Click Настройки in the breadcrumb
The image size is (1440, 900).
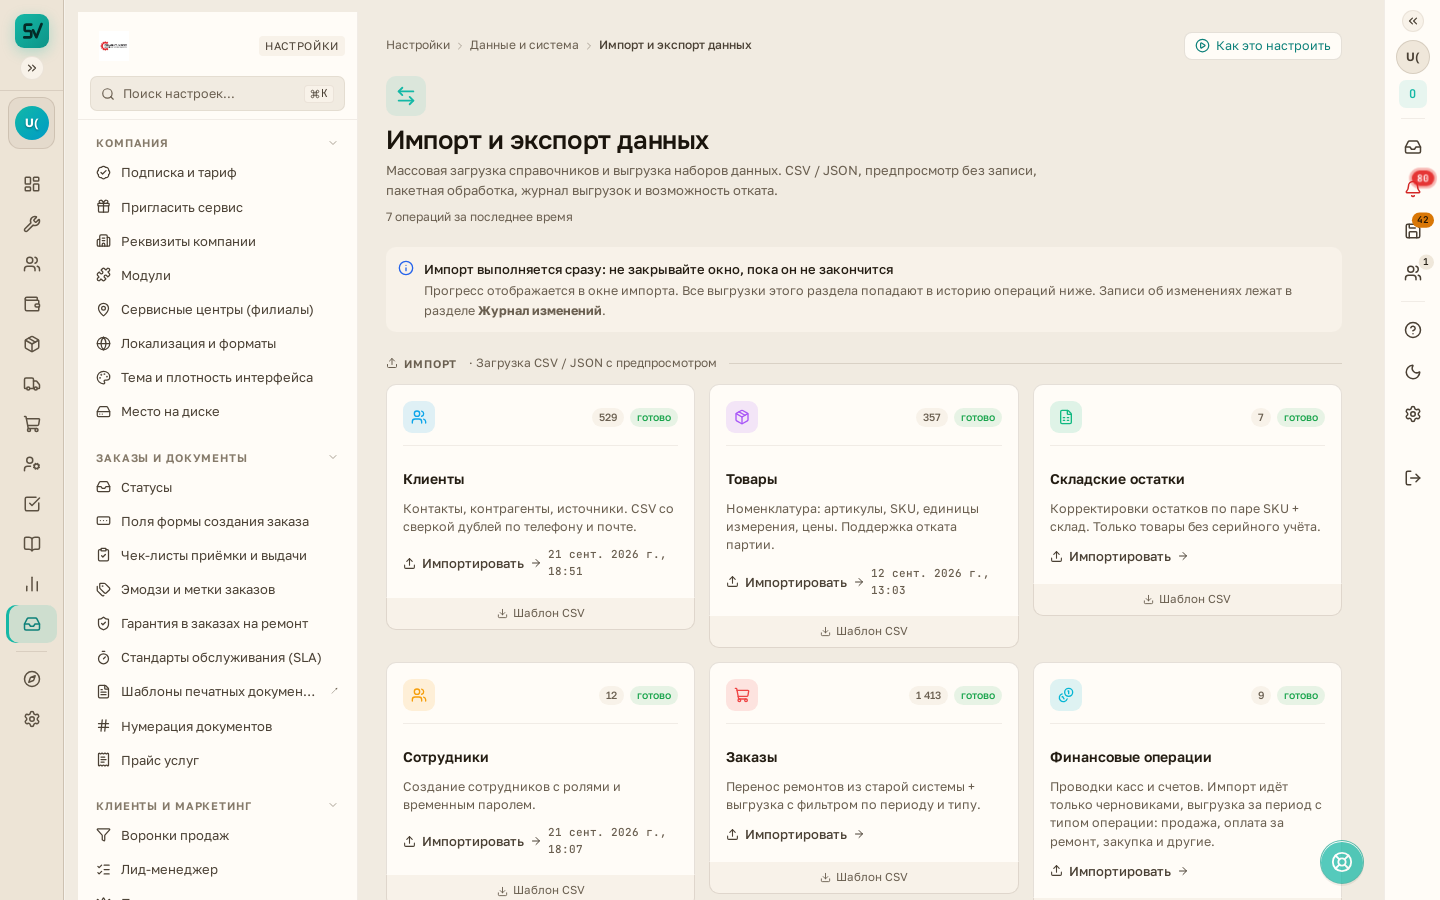pyautogui.click(x=418, y=45)
